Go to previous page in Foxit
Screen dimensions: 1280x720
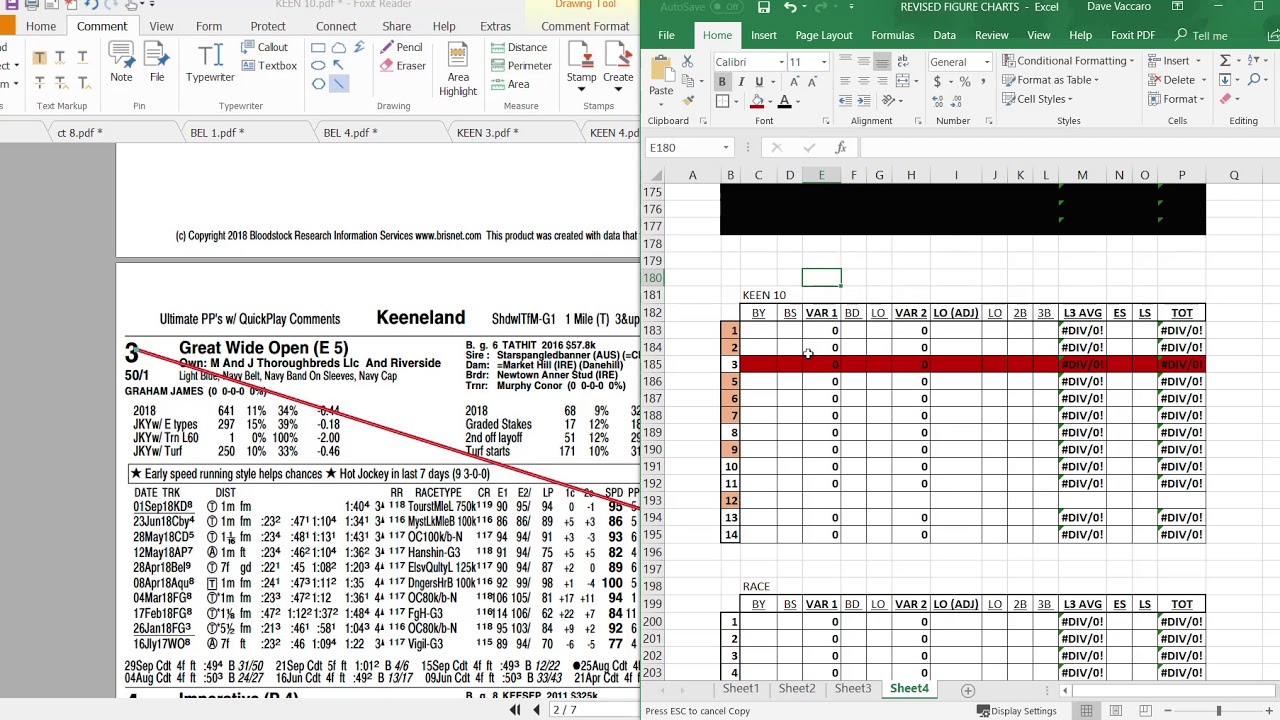coord(536,710)
